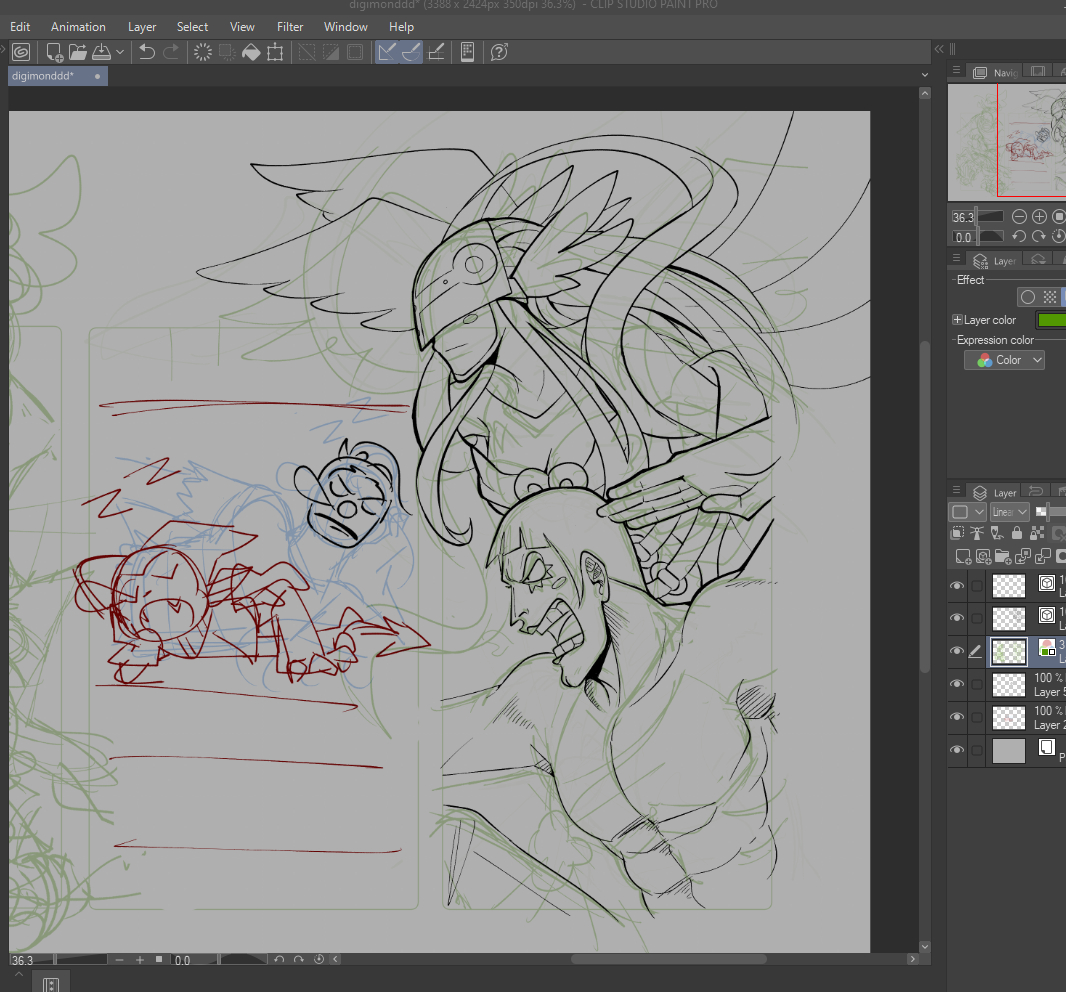Switch to the digimonddd document tab

(44, 76)
